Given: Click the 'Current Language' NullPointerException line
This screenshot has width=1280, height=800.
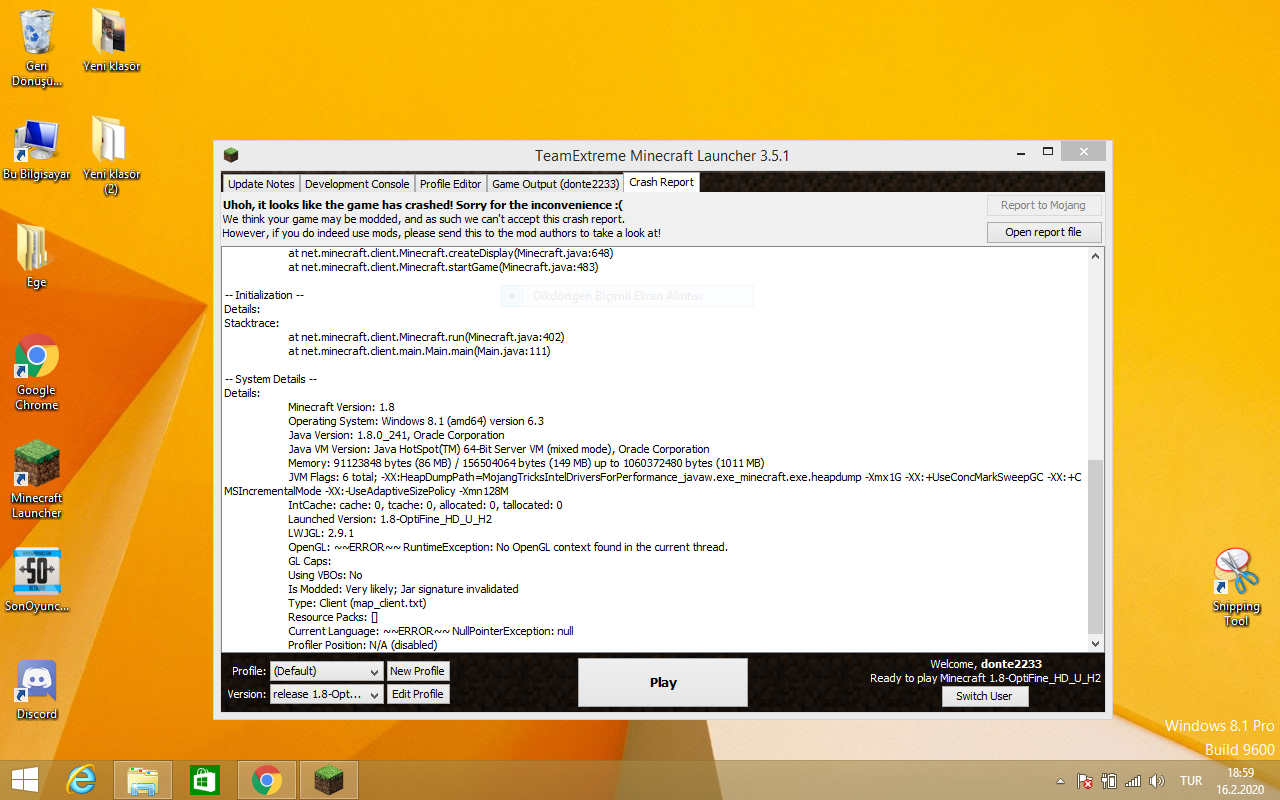Looking at the screenshot, I should (x=431, y=631).
